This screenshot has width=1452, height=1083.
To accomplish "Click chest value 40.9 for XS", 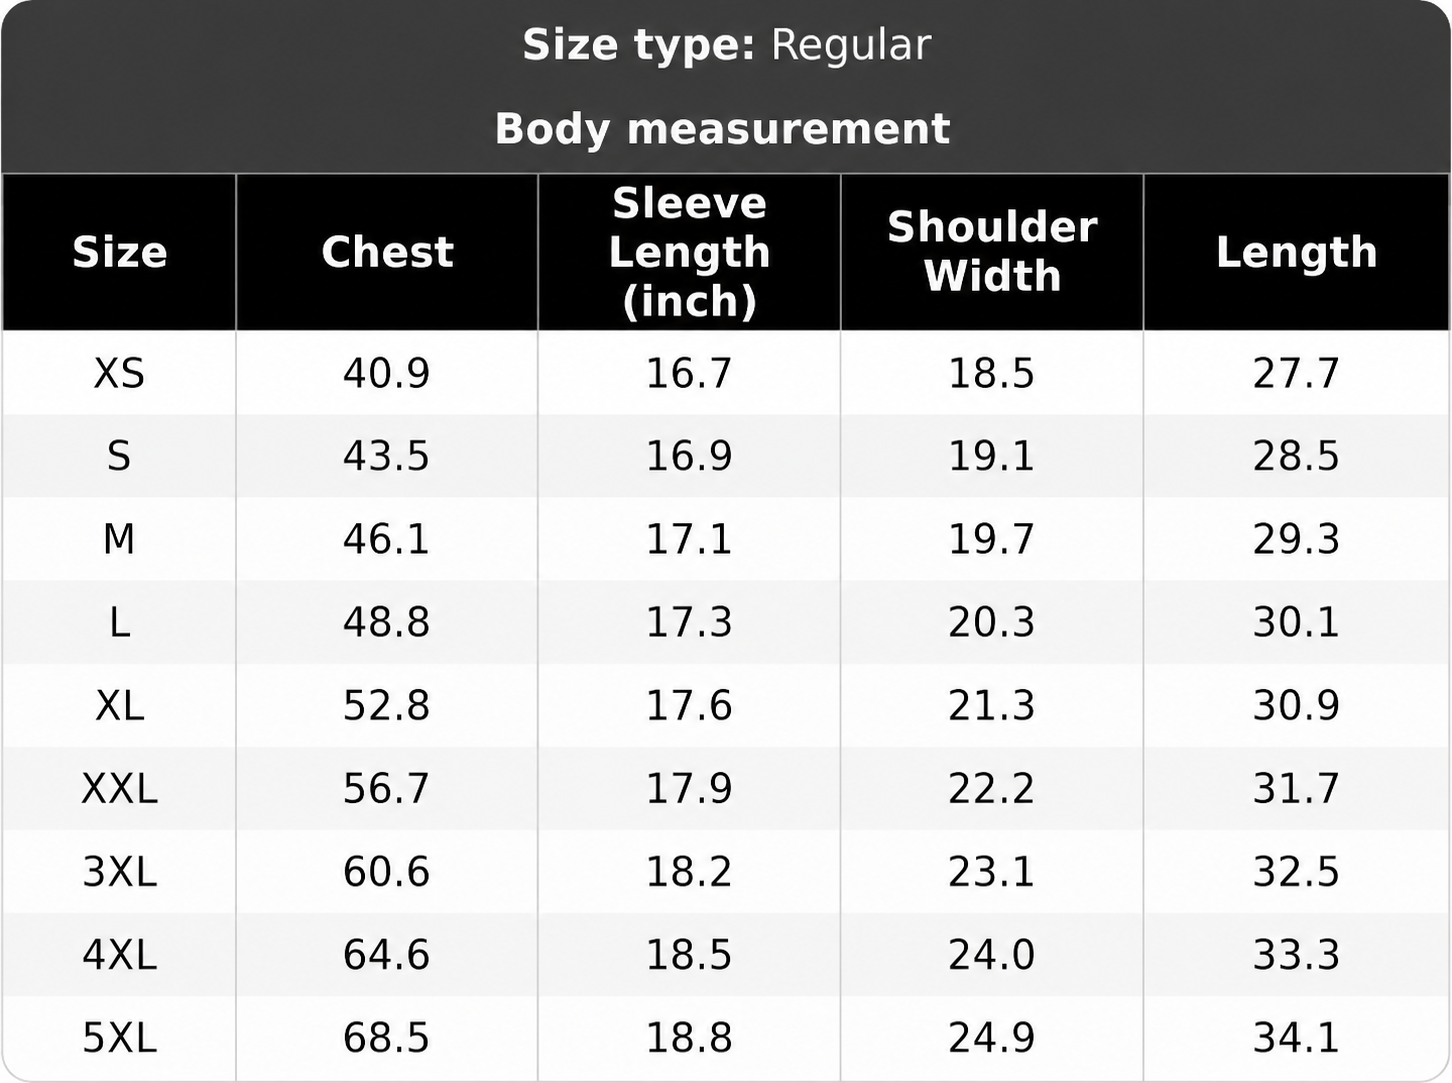I will pos(386,373).
